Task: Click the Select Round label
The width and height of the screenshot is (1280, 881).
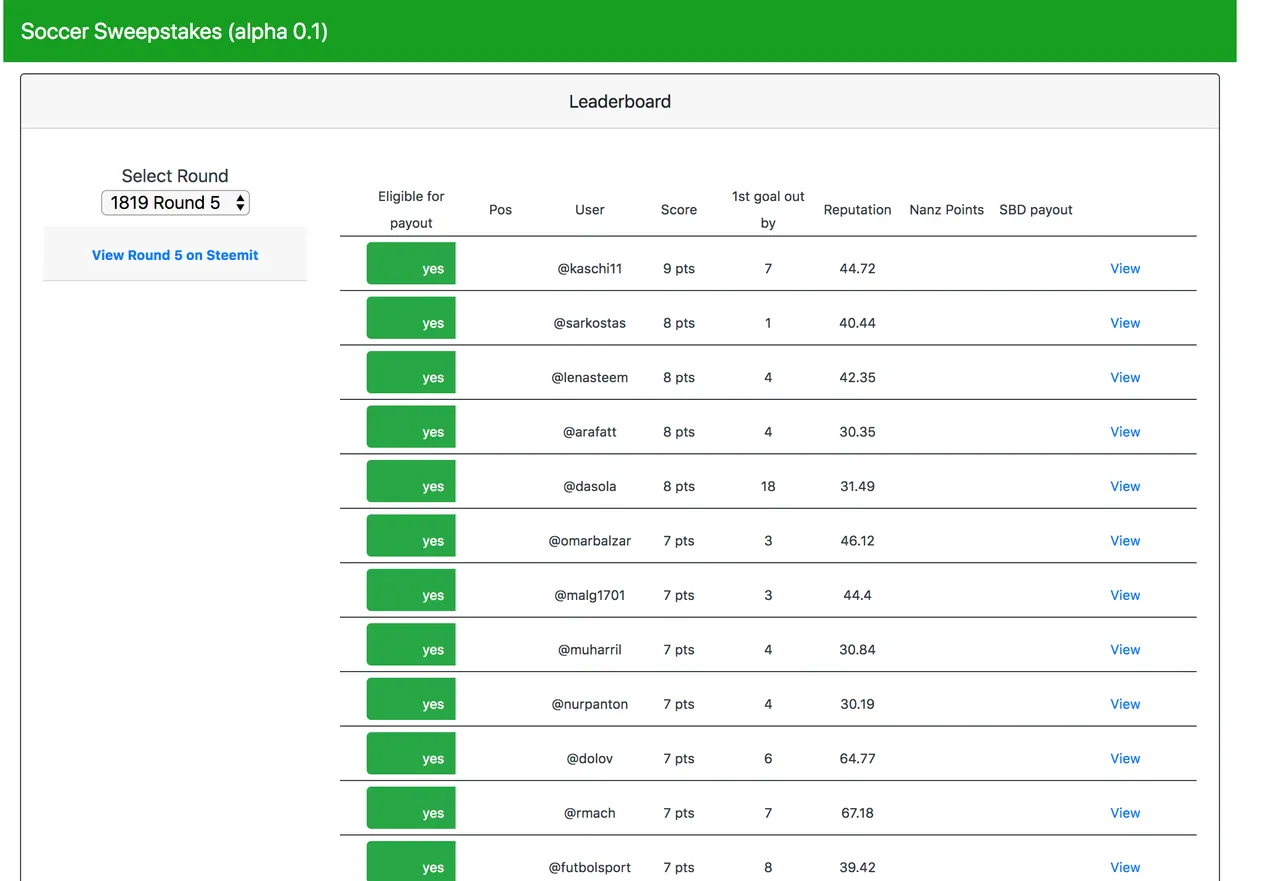Action: [x=175, y=176]
